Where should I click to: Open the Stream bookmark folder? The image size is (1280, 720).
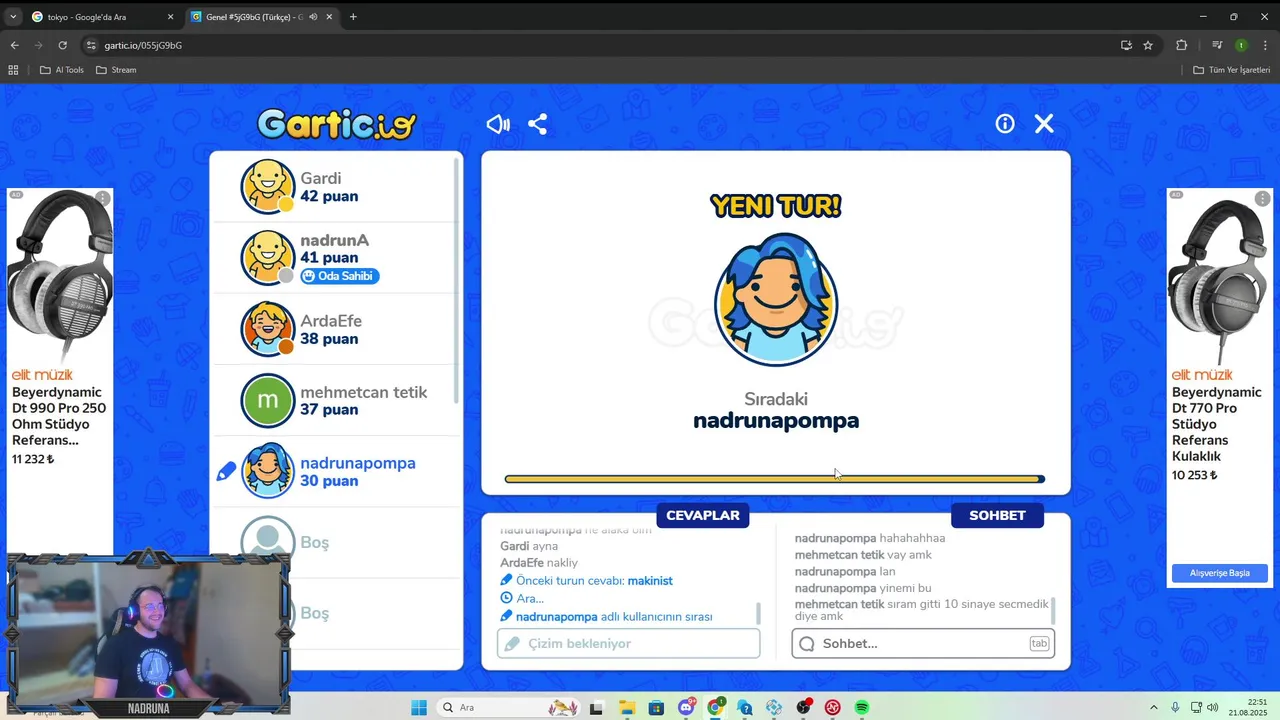[x=116, y=70]
